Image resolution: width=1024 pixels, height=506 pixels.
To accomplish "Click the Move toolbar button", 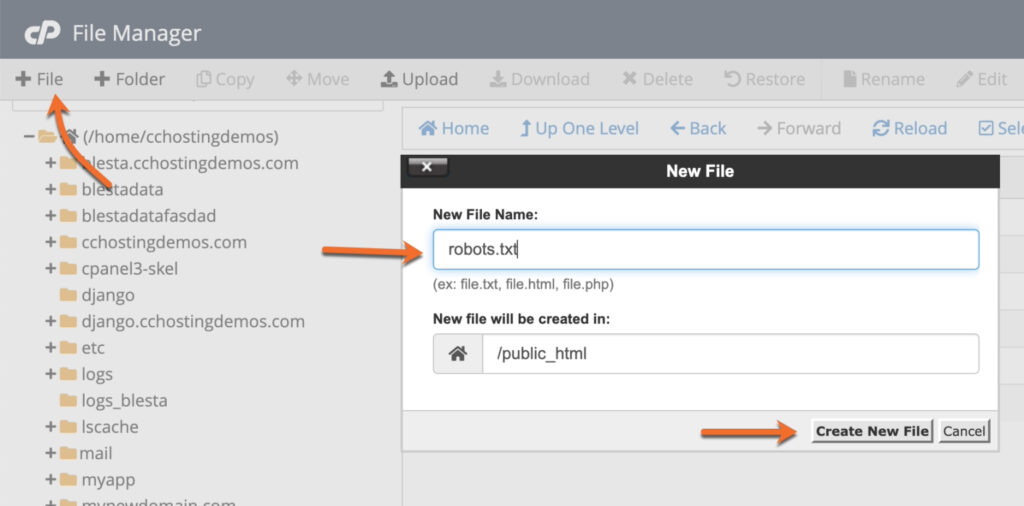I will tap(317, 80).
